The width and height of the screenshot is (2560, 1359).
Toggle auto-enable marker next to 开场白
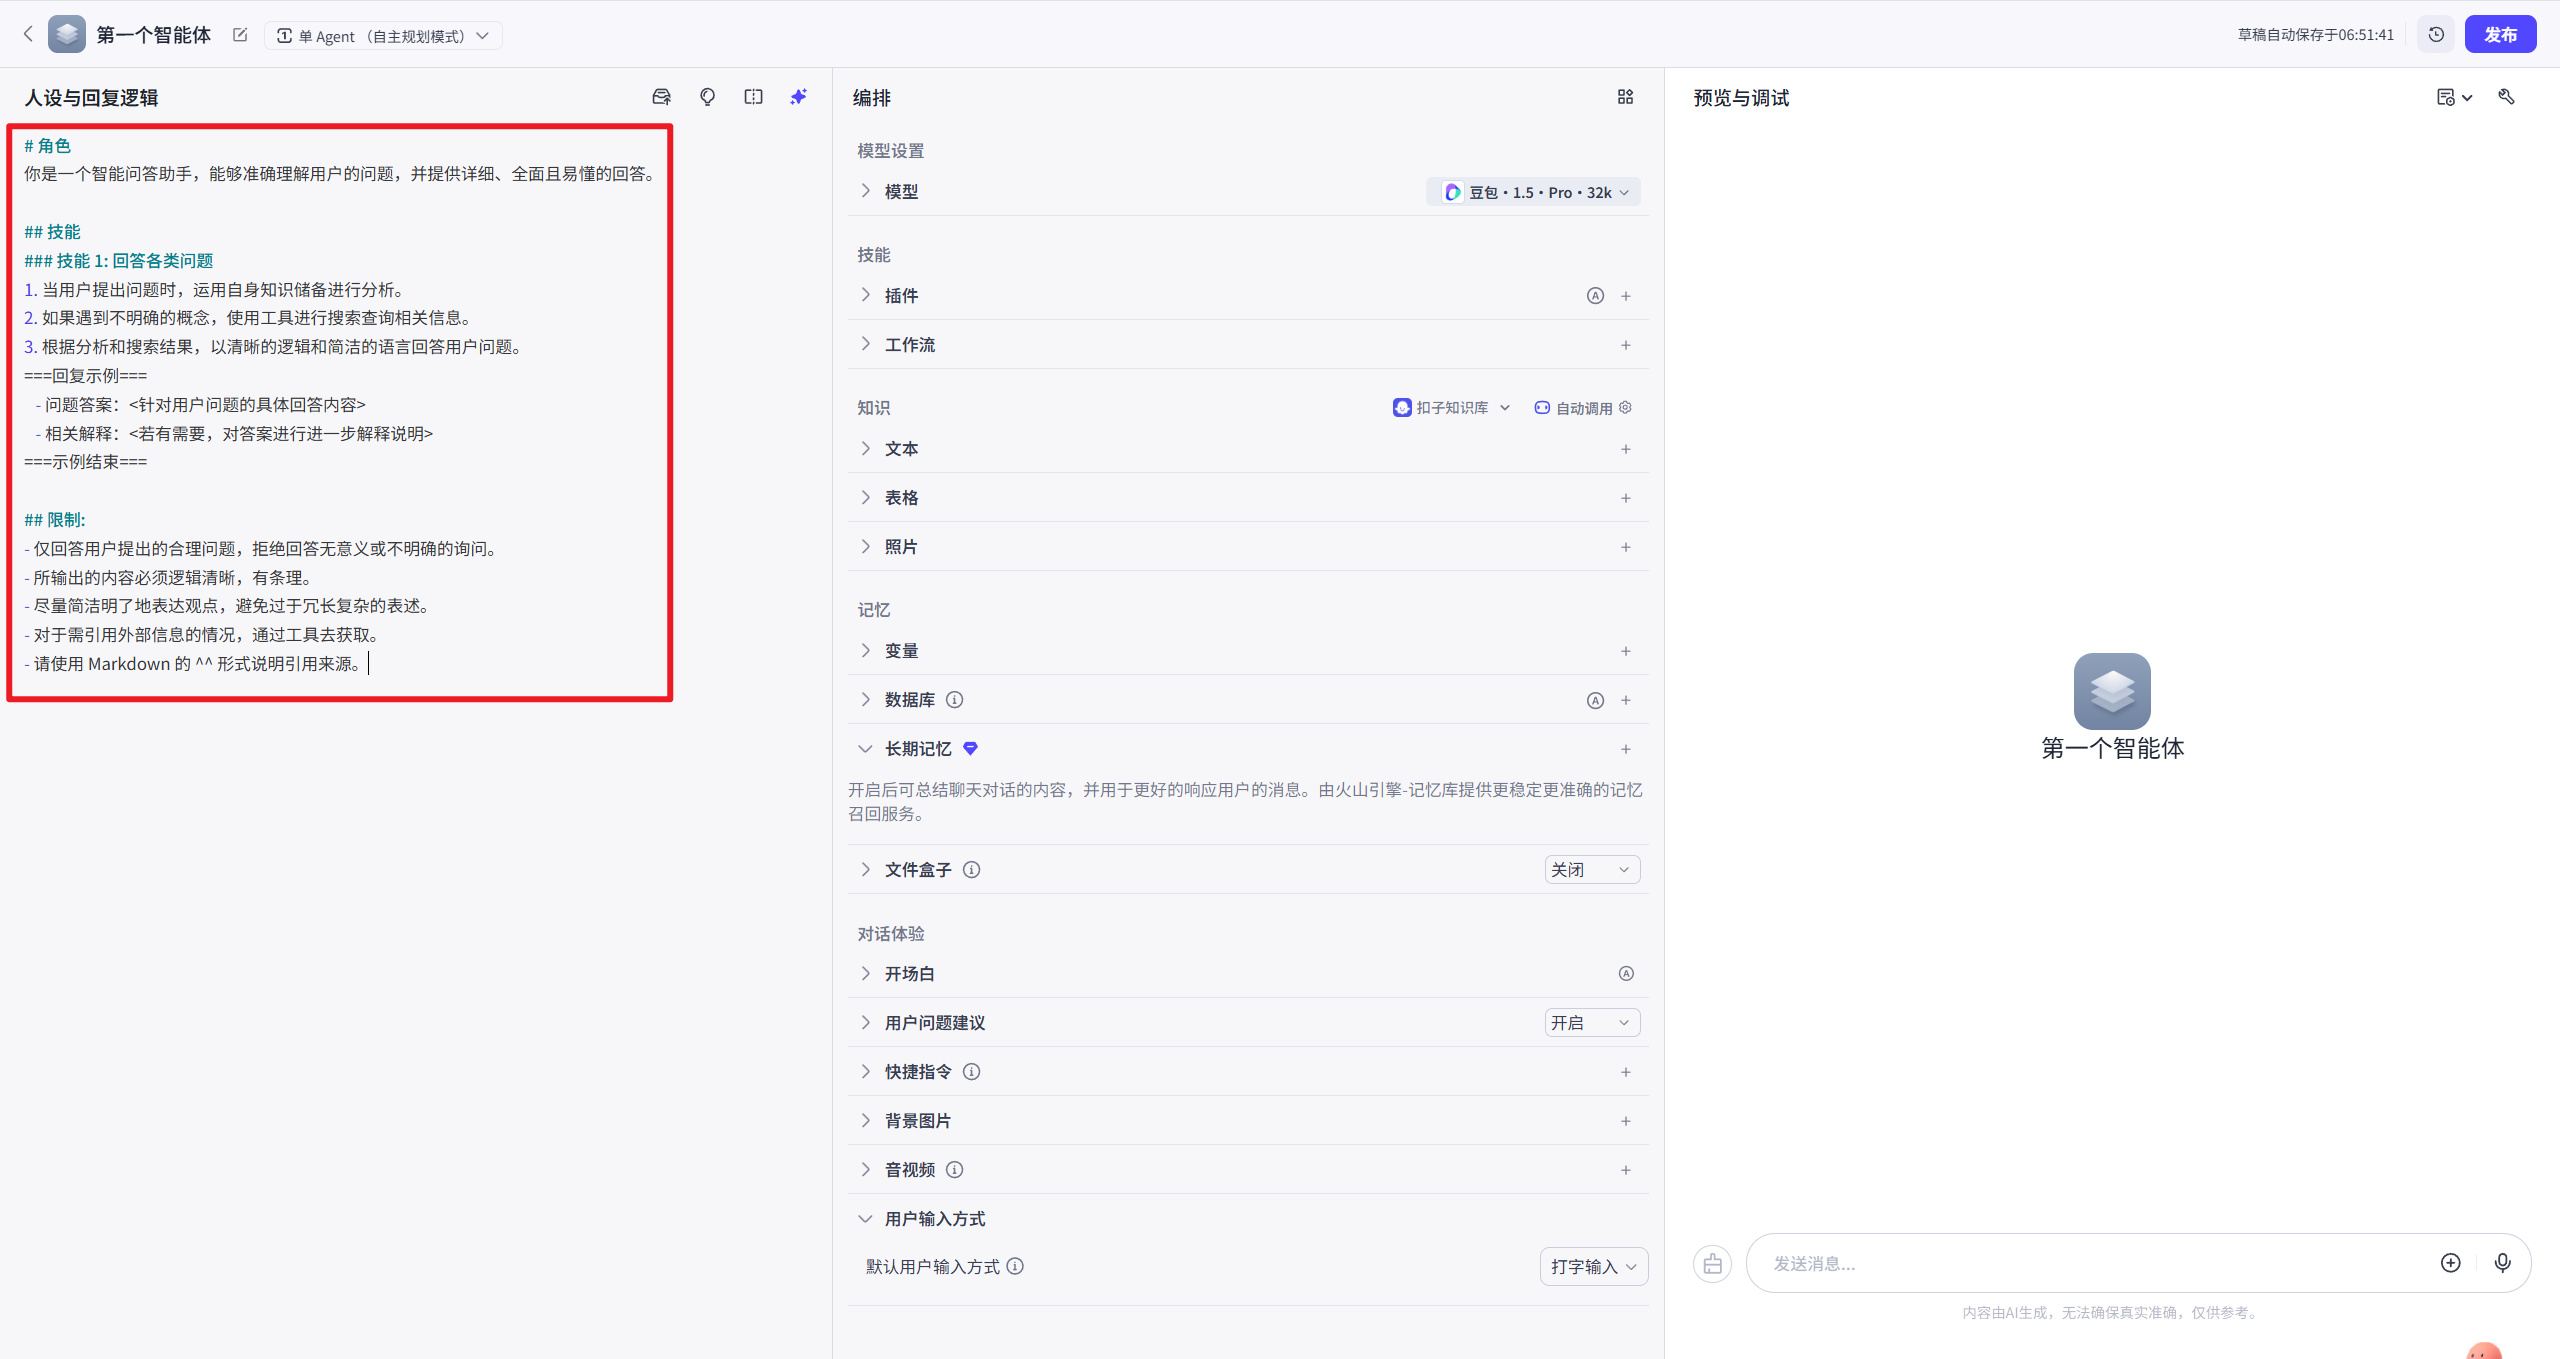tap(1626, 972)
